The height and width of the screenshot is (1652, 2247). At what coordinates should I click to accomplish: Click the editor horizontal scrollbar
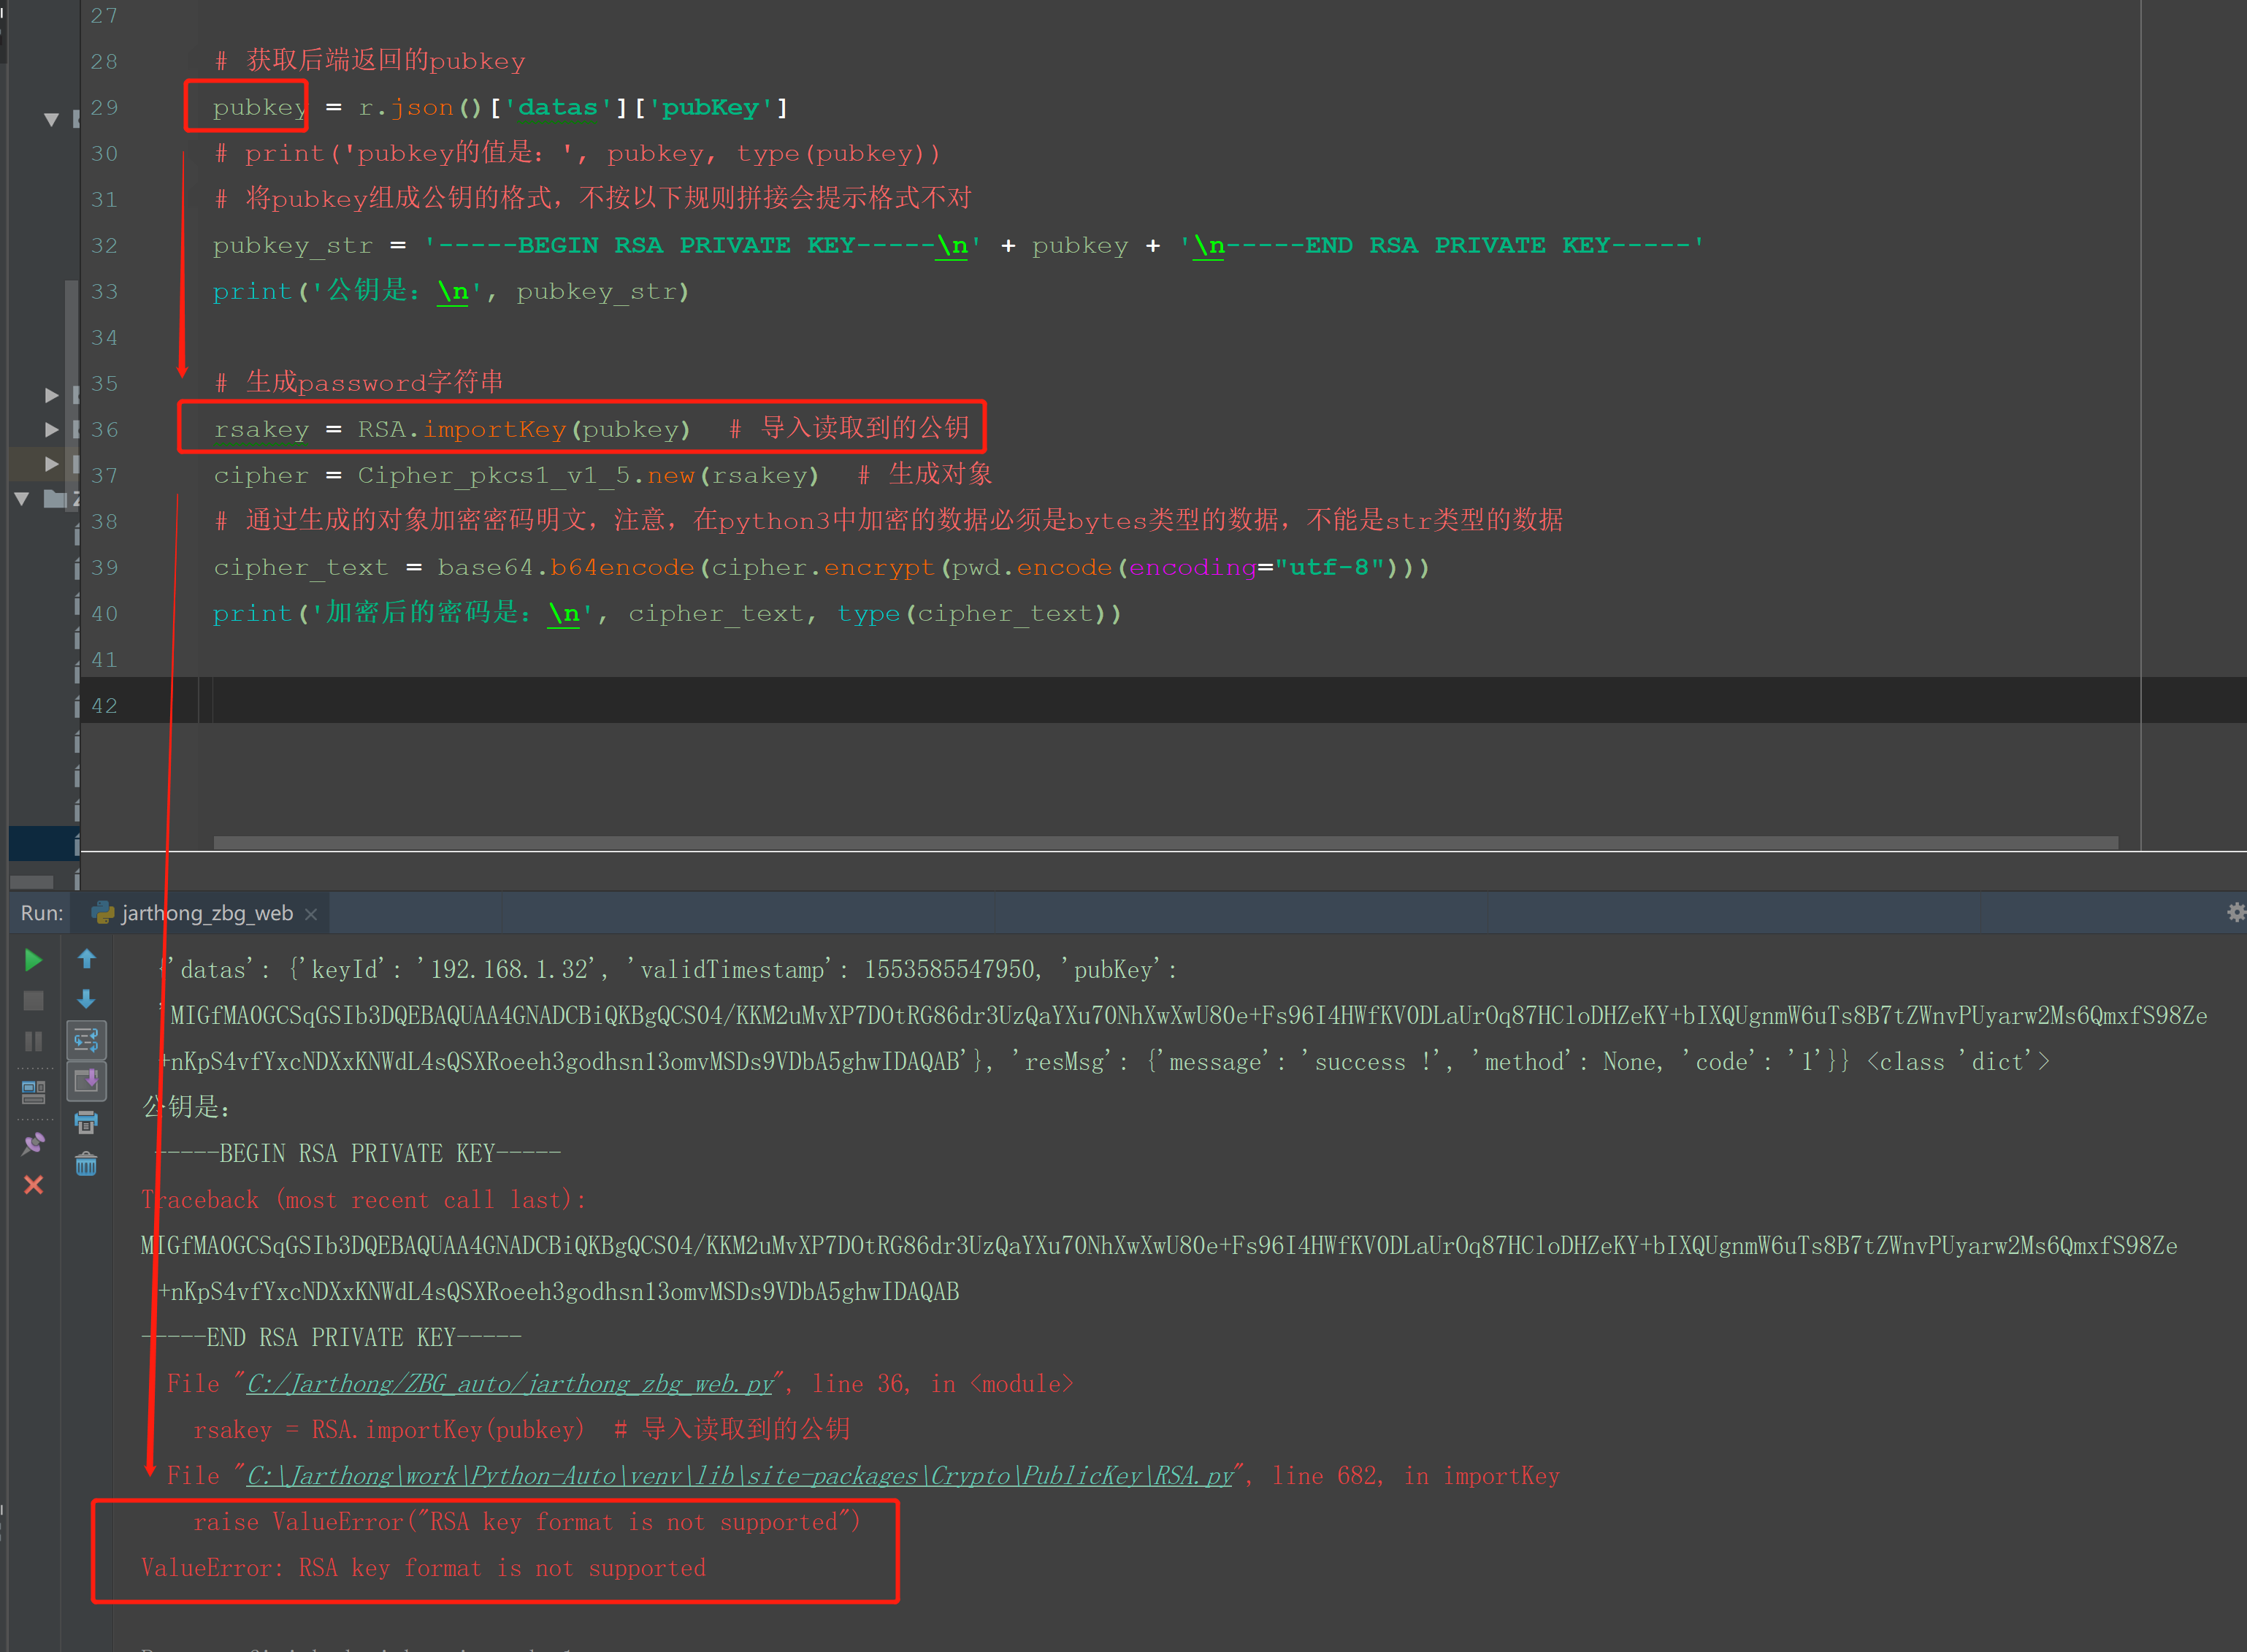[x=1165, y=843]
